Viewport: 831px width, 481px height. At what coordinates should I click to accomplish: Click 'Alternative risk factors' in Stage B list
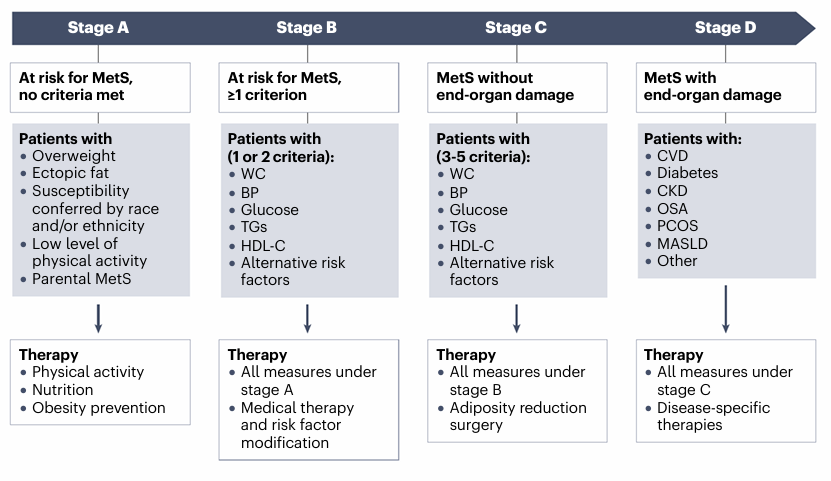pos(291,271)
